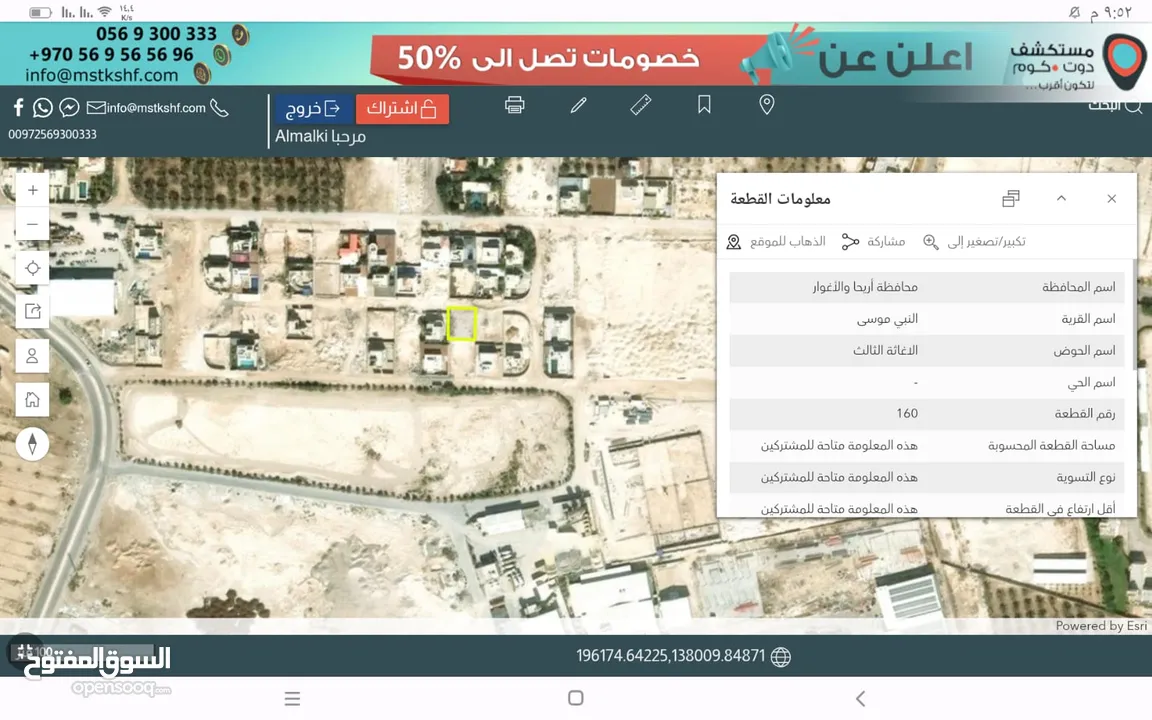
Task: Select parcel number 160 value
Action: click(x=907, y=414)
